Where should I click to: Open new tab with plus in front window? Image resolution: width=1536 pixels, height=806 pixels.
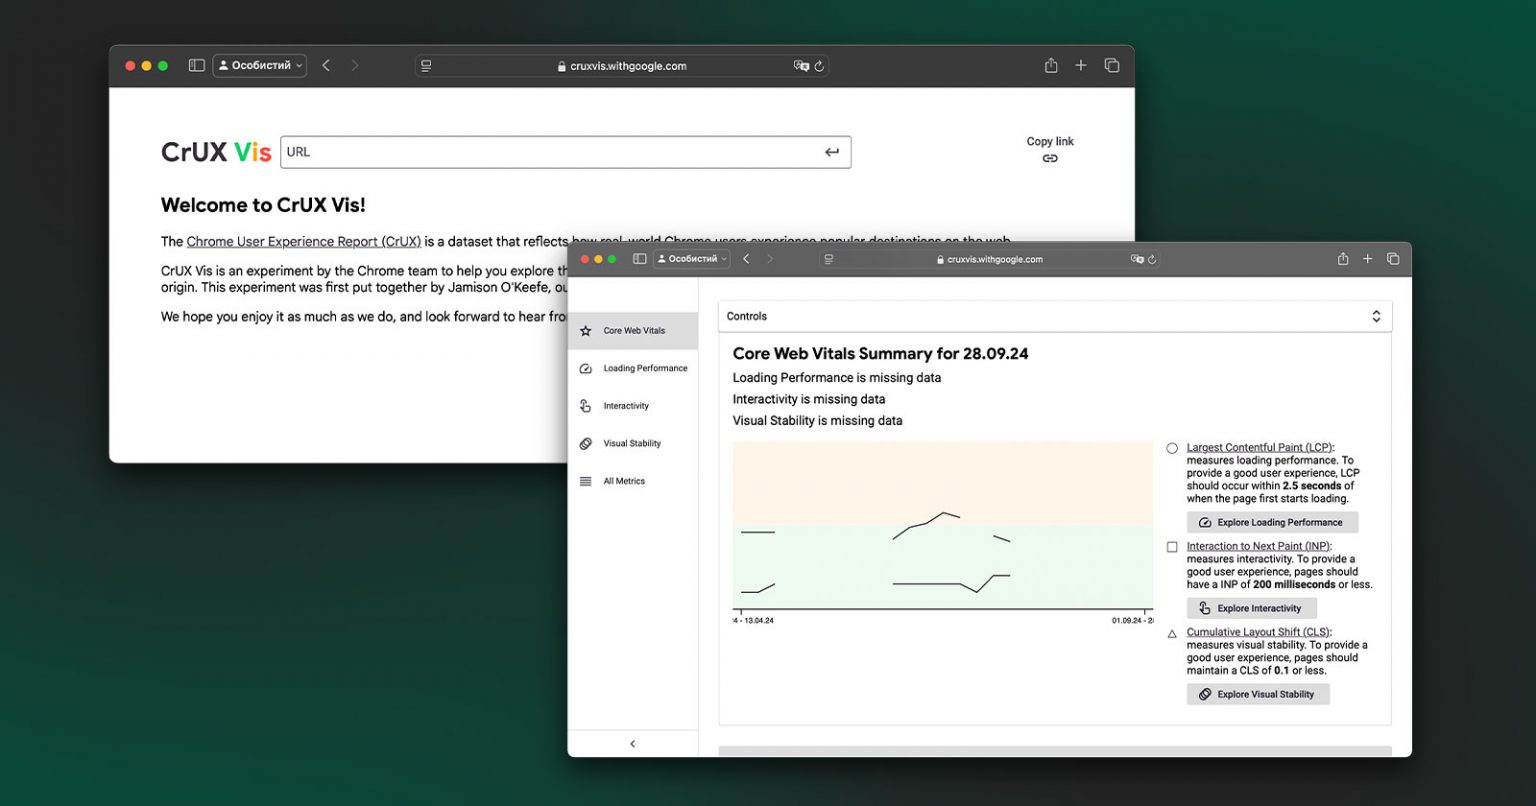point(1368,259)
